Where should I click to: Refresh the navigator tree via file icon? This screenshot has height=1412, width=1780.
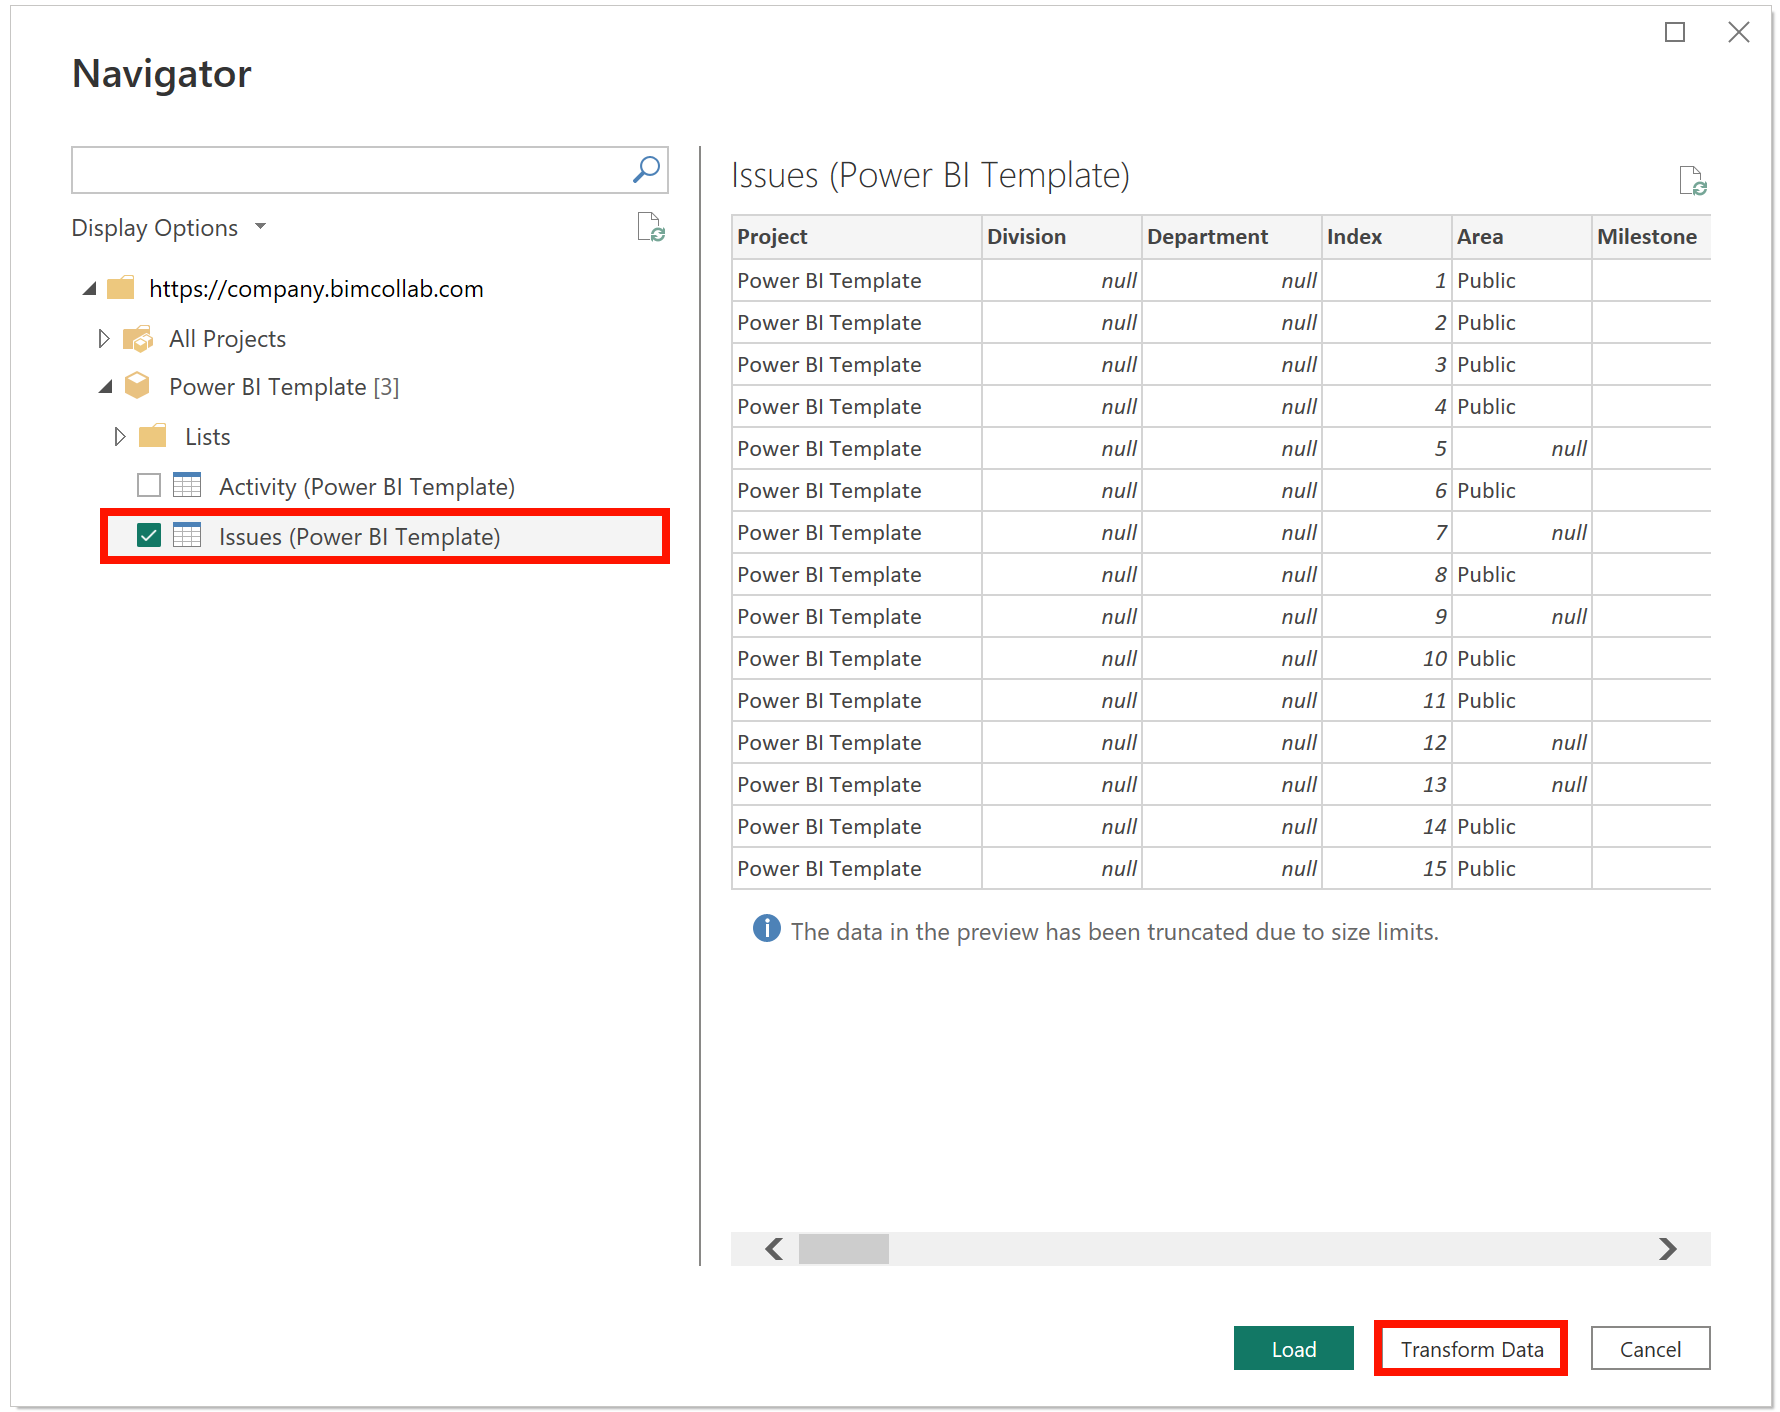click(651, 227)
